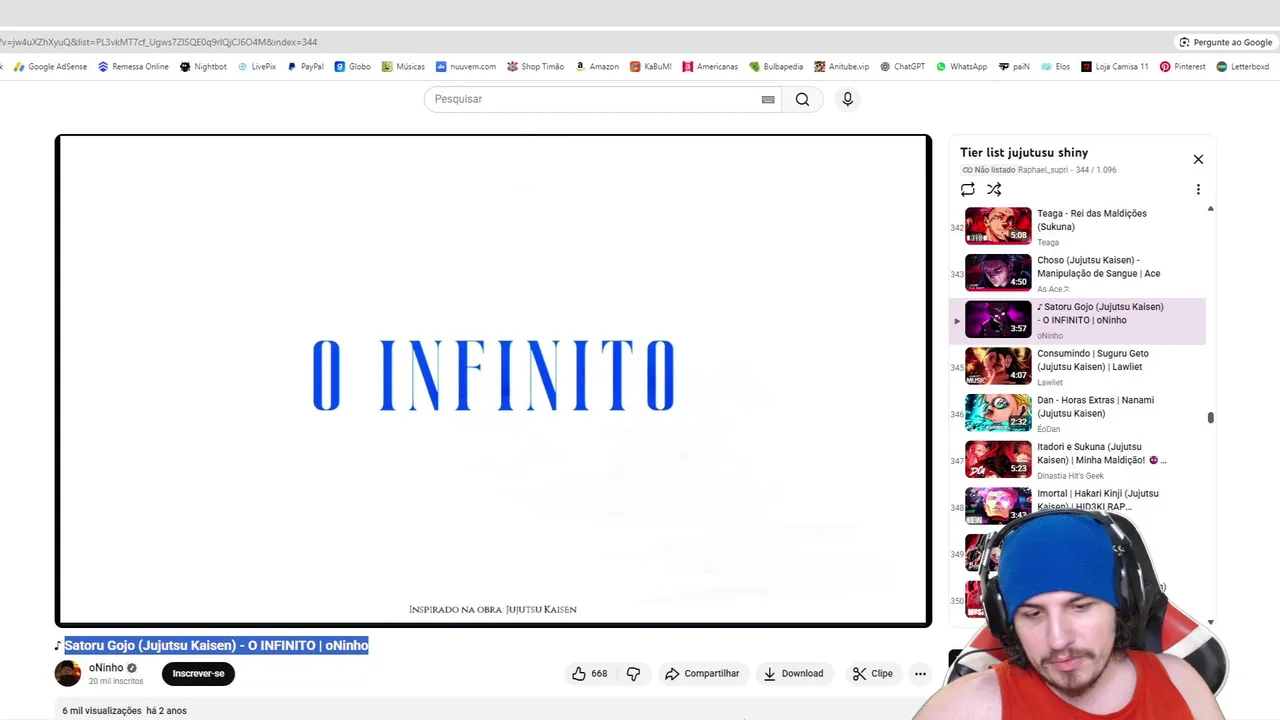This screenshot has width=1280, height=720.
Task: Open Globo bookmark
Action: click(353, 67)
